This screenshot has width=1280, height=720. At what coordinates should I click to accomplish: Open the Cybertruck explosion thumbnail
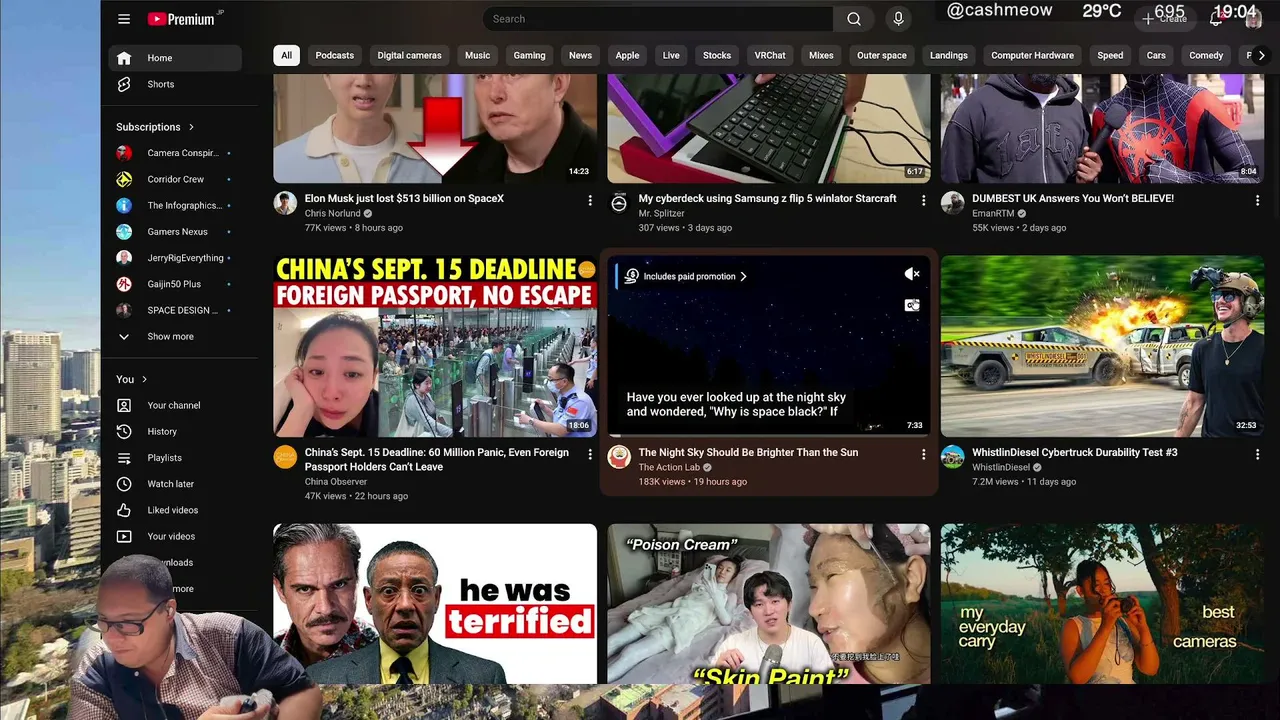tap(1102, 346)
